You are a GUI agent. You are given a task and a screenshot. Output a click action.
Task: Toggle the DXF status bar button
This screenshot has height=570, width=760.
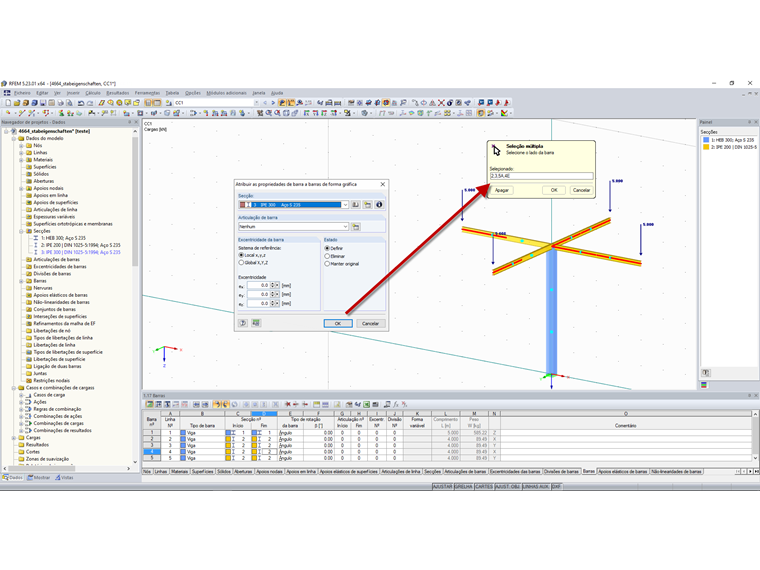[556, 486]
